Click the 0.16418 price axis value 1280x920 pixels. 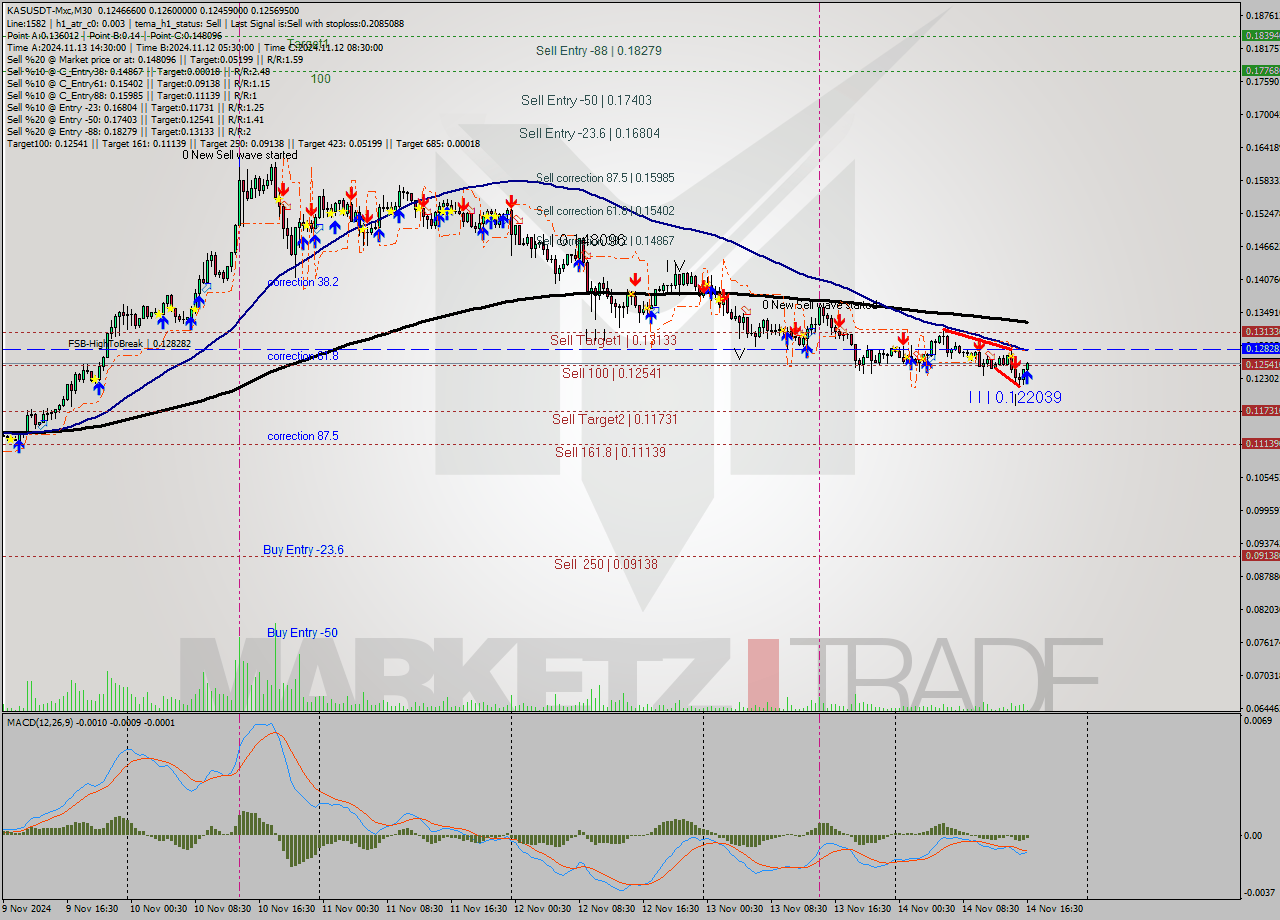point(1262,148)
